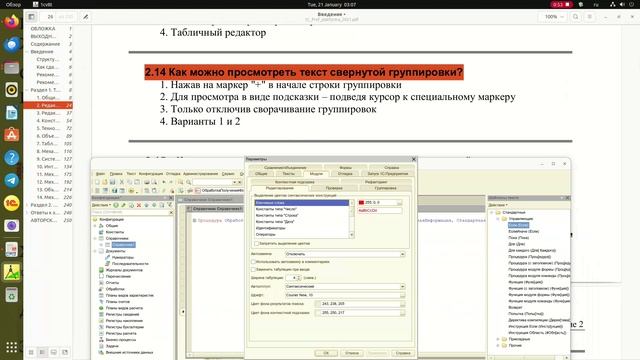This screenshot has height=360, width=640.
Task: Toggle the PDF viewer sidebar panel
Action: point(31,17)
